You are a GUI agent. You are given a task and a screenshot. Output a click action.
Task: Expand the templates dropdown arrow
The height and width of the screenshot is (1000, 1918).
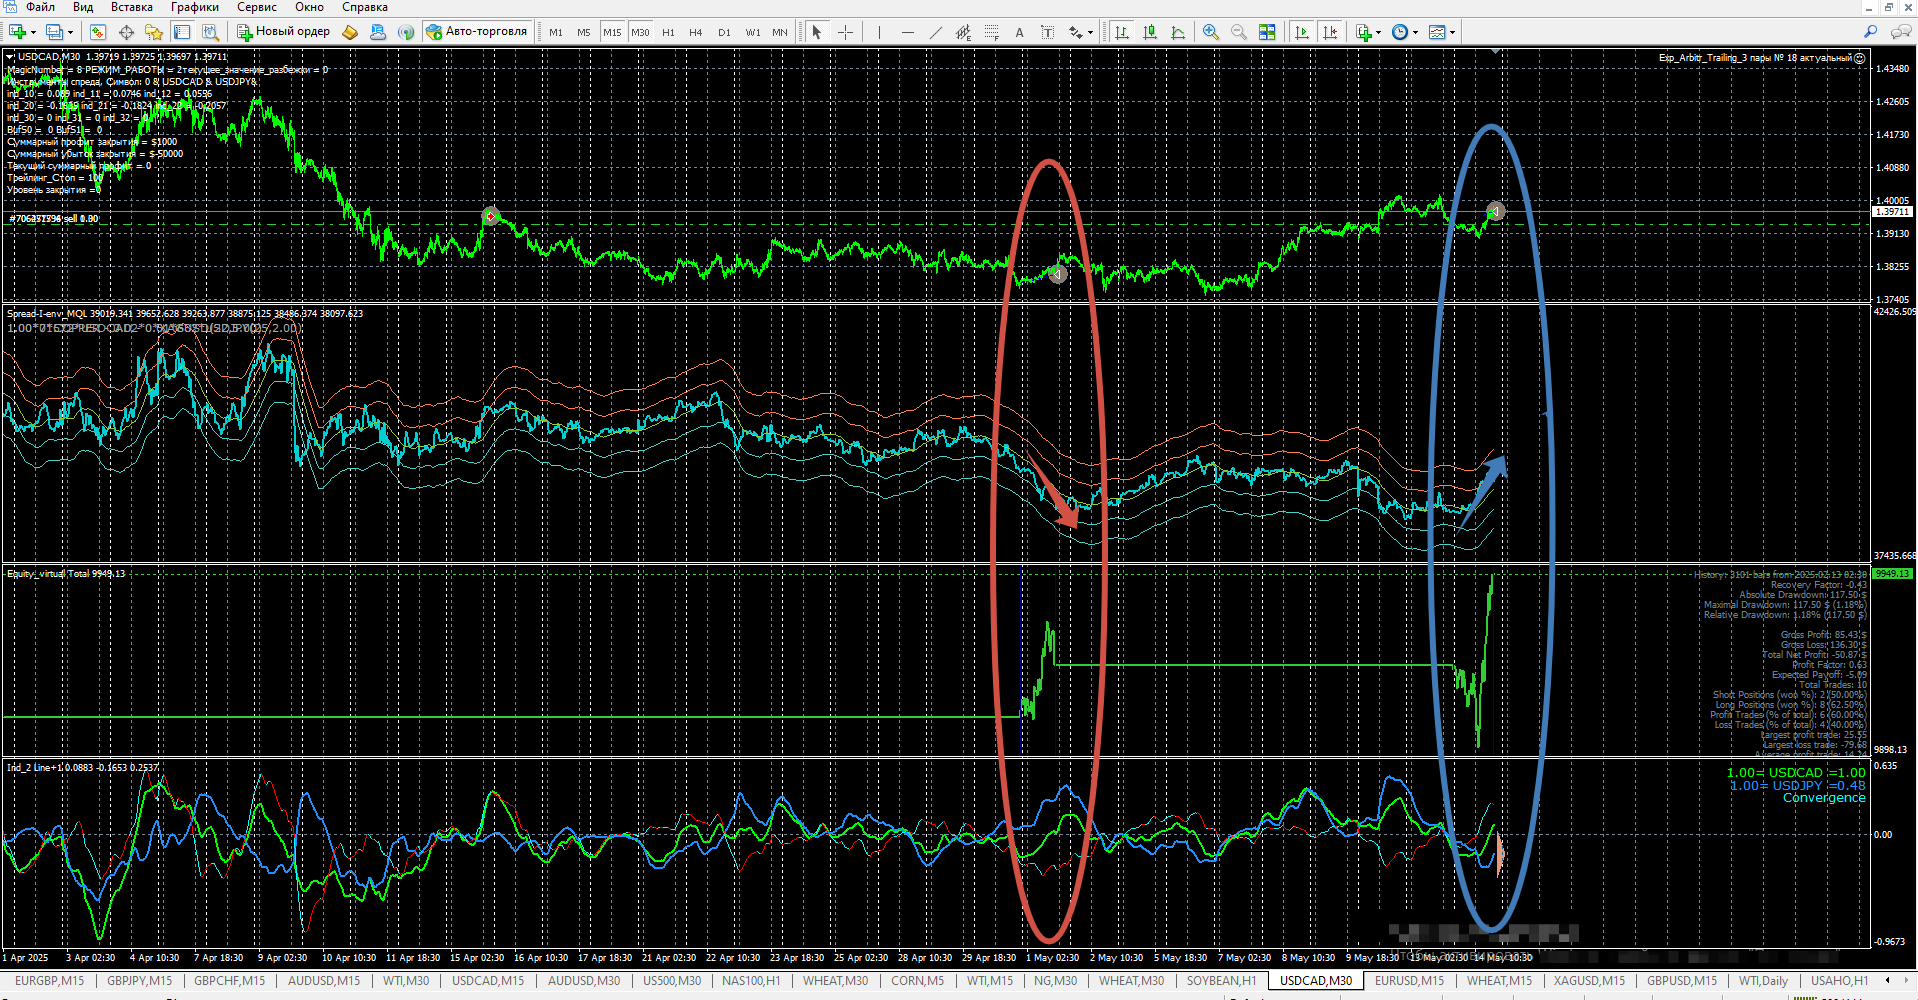tap(1452, 32)
